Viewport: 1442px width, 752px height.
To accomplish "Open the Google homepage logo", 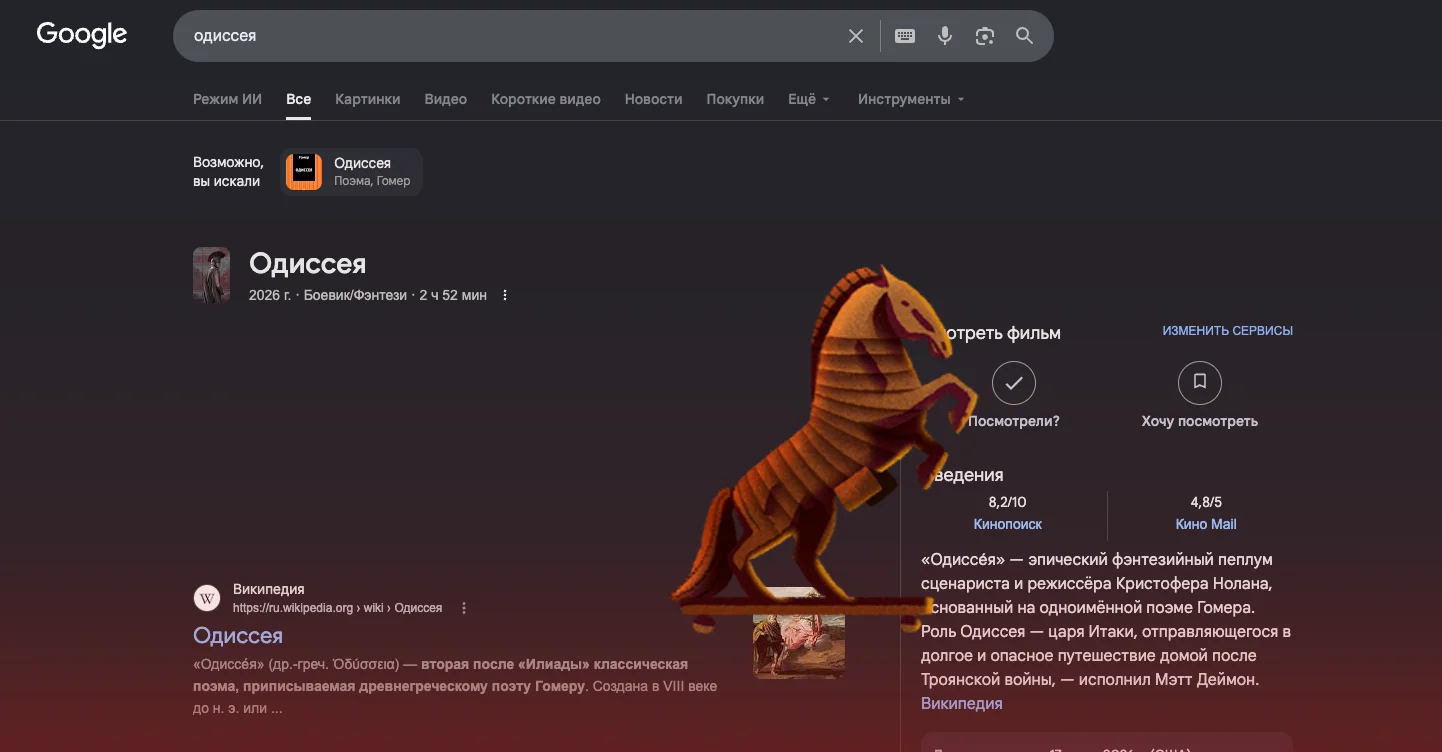I will coord(82,35).
